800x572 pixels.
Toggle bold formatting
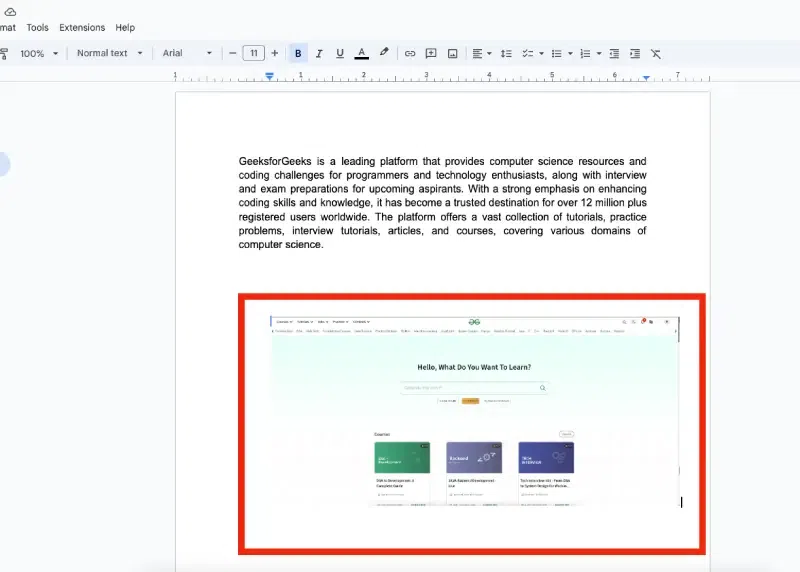tap(298, 53)
